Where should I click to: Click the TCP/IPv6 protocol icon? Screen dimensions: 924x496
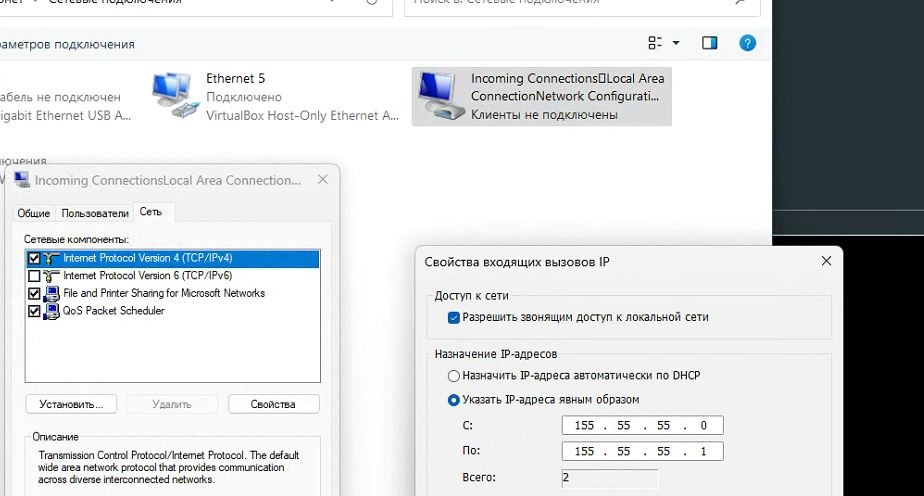(52, 276)
